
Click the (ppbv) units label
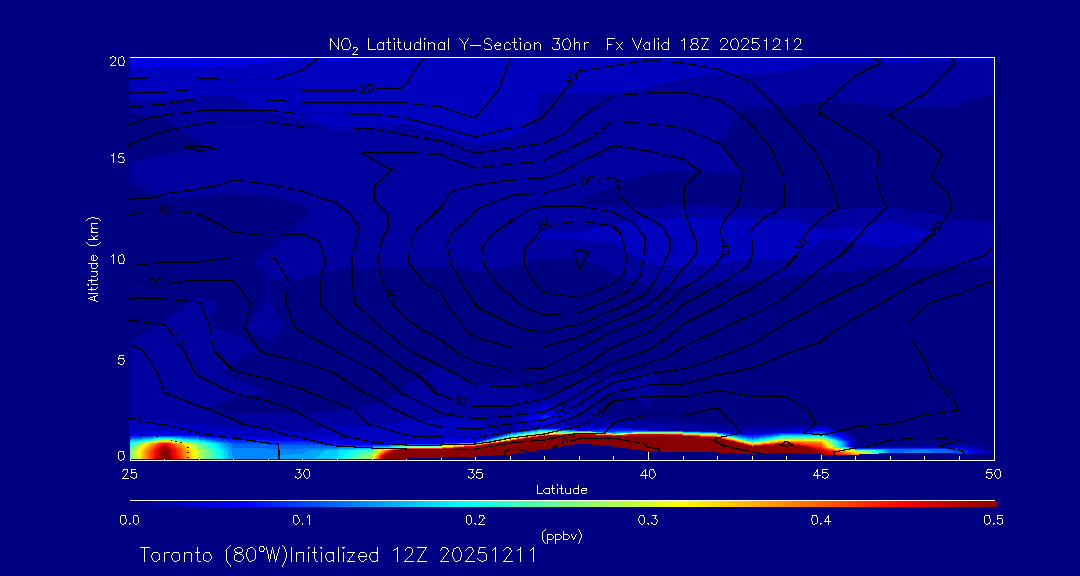[561, 536]
